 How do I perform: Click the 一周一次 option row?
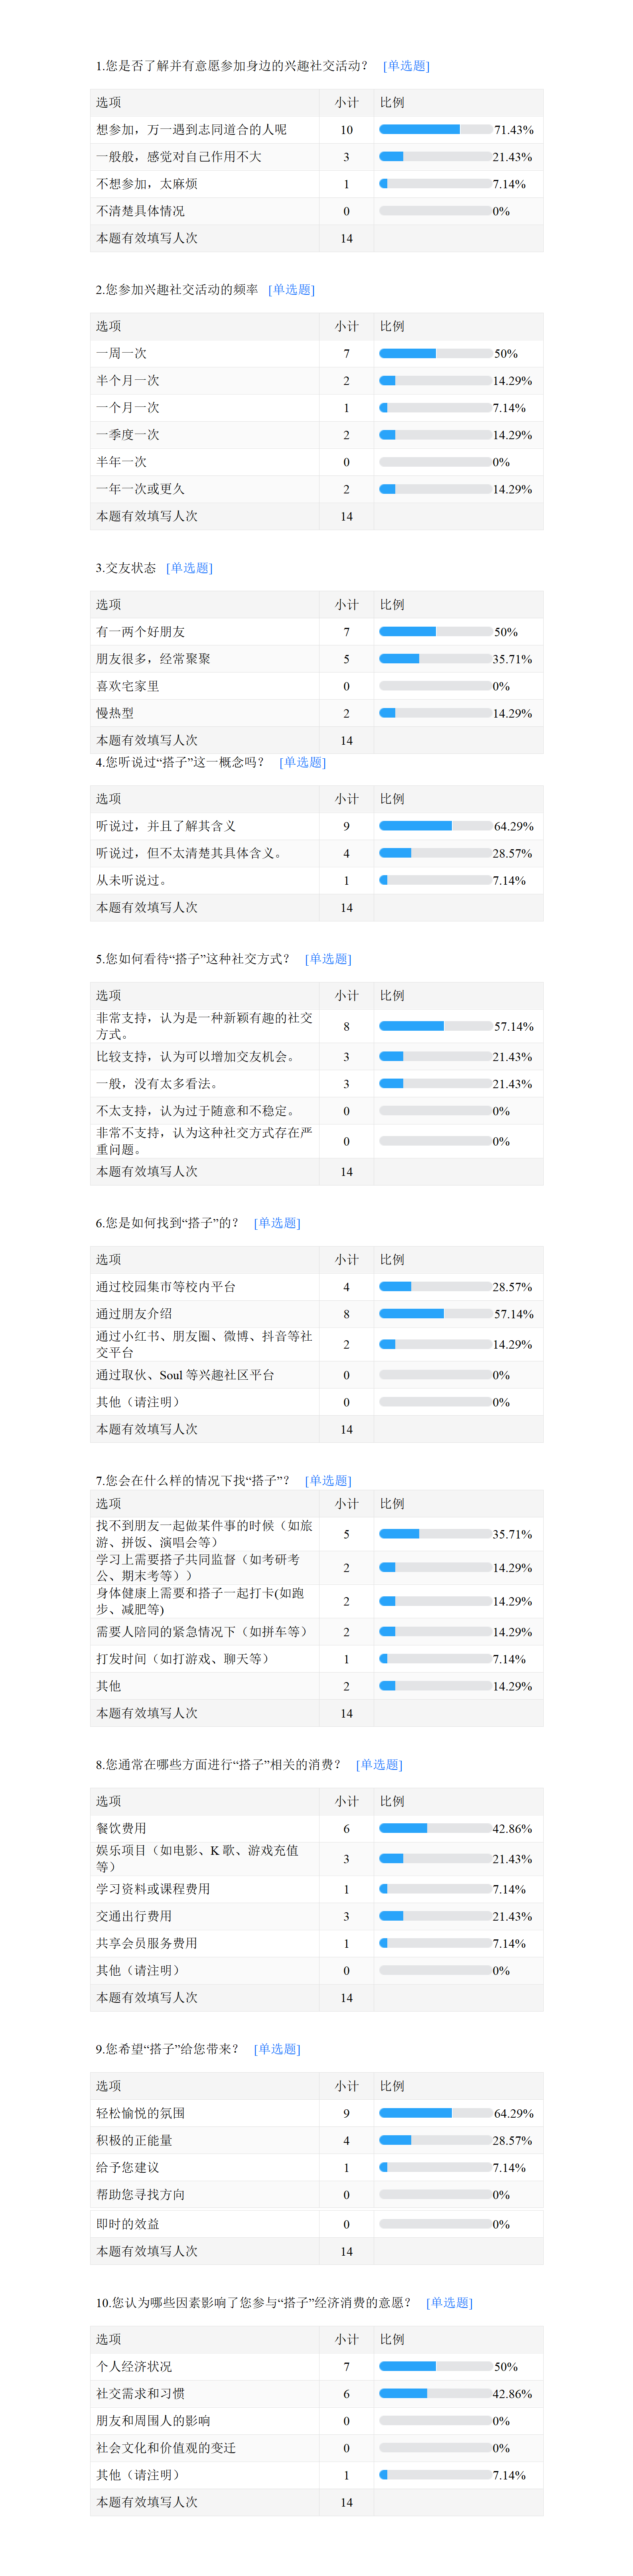point(317,353)
